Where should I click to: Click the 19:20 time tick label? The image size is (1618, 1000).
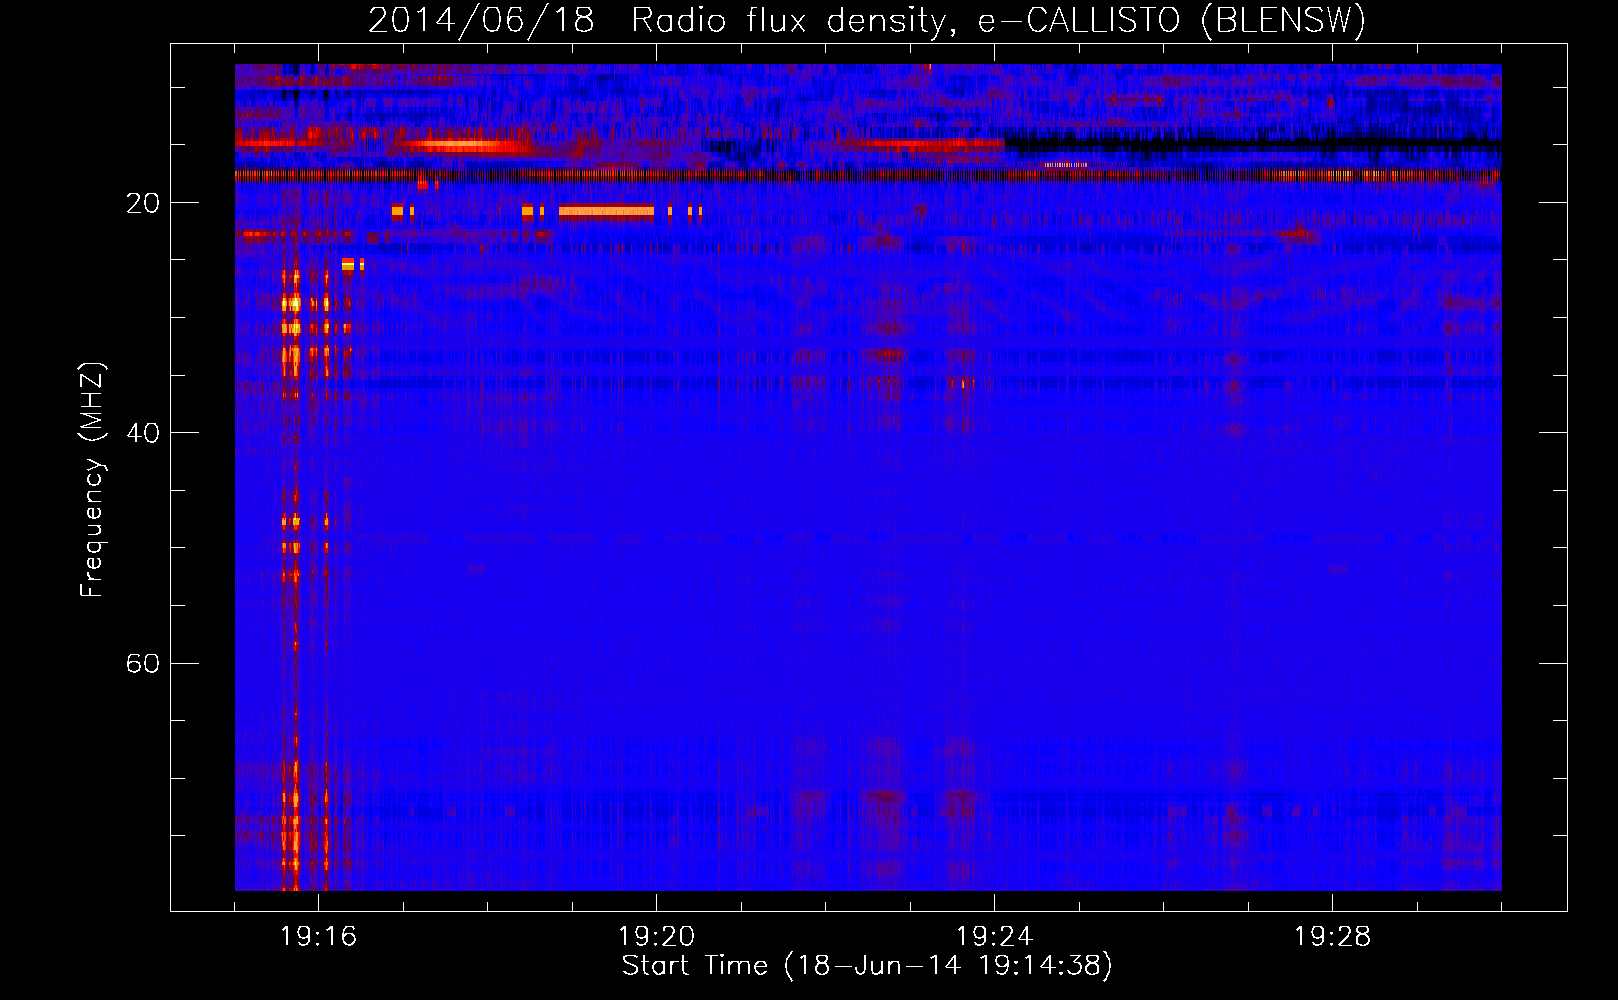click(656, 937)
